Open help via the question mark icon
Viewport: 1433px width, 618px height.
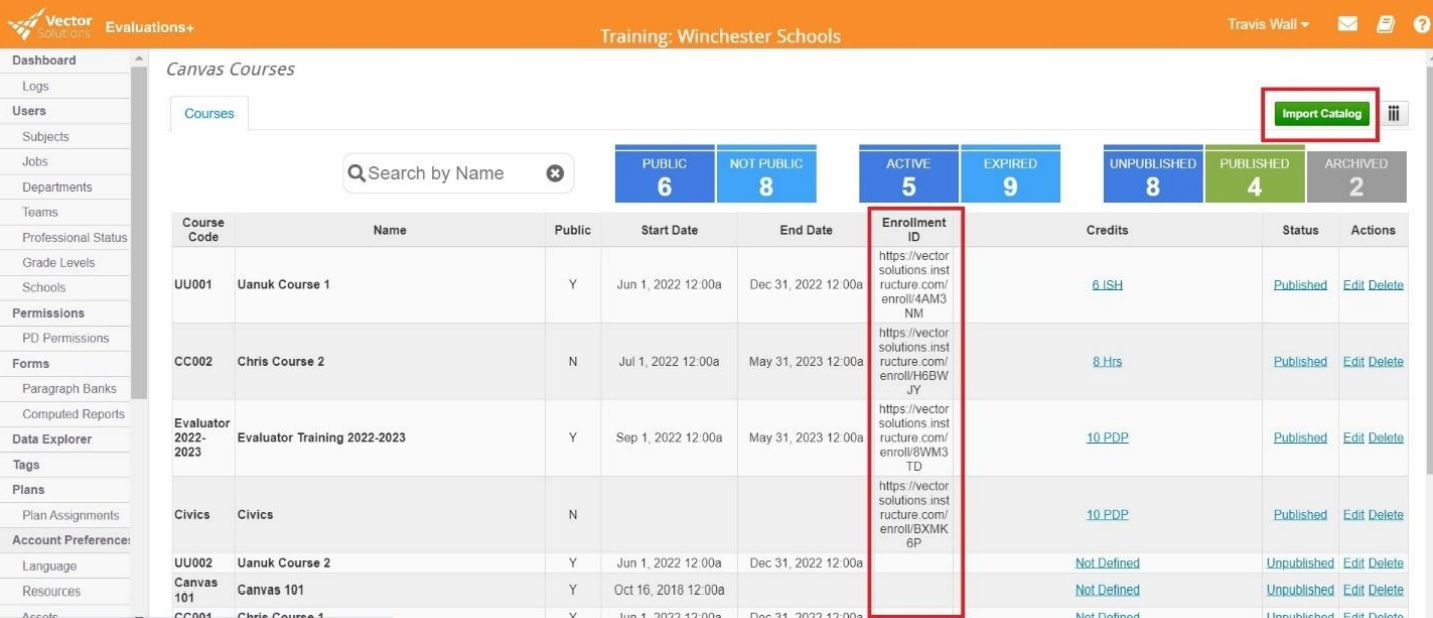pyautogui.click(x=1421, y=23)
